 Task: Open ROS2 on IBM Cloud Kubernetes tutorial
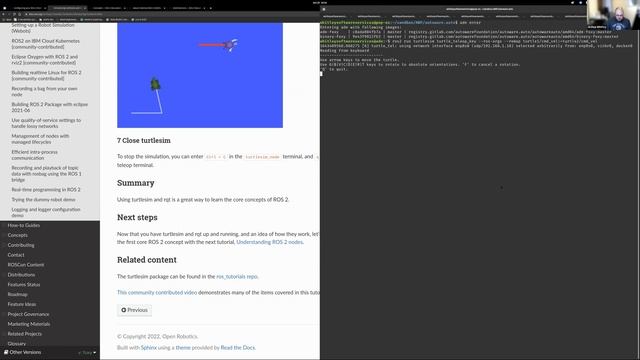pos(46,44)
